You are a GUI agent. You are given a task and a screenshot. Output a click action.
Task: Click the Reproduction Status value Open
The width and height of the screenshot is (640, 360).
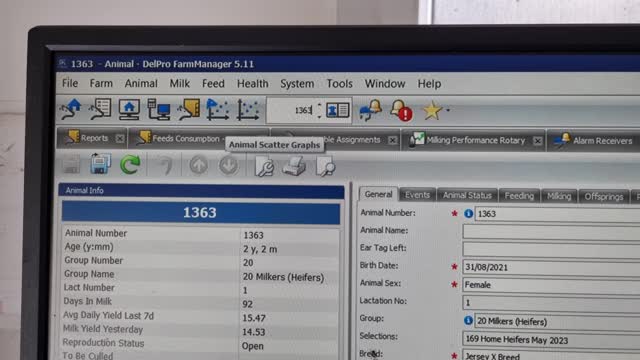click(253, 346)
